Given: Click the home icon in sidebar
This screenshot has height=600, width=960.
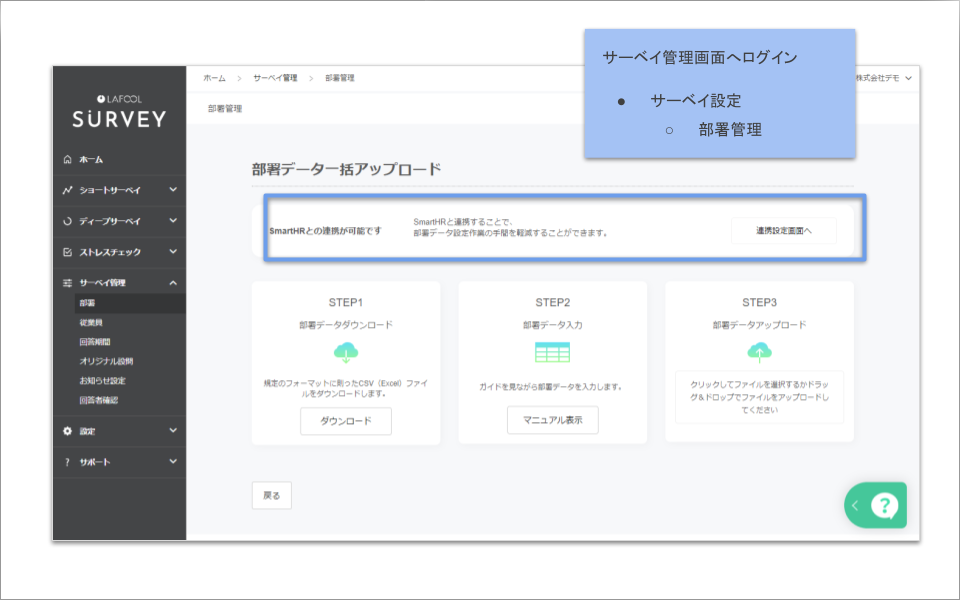Looking at the screenshot, I should (x=67, y=160).
